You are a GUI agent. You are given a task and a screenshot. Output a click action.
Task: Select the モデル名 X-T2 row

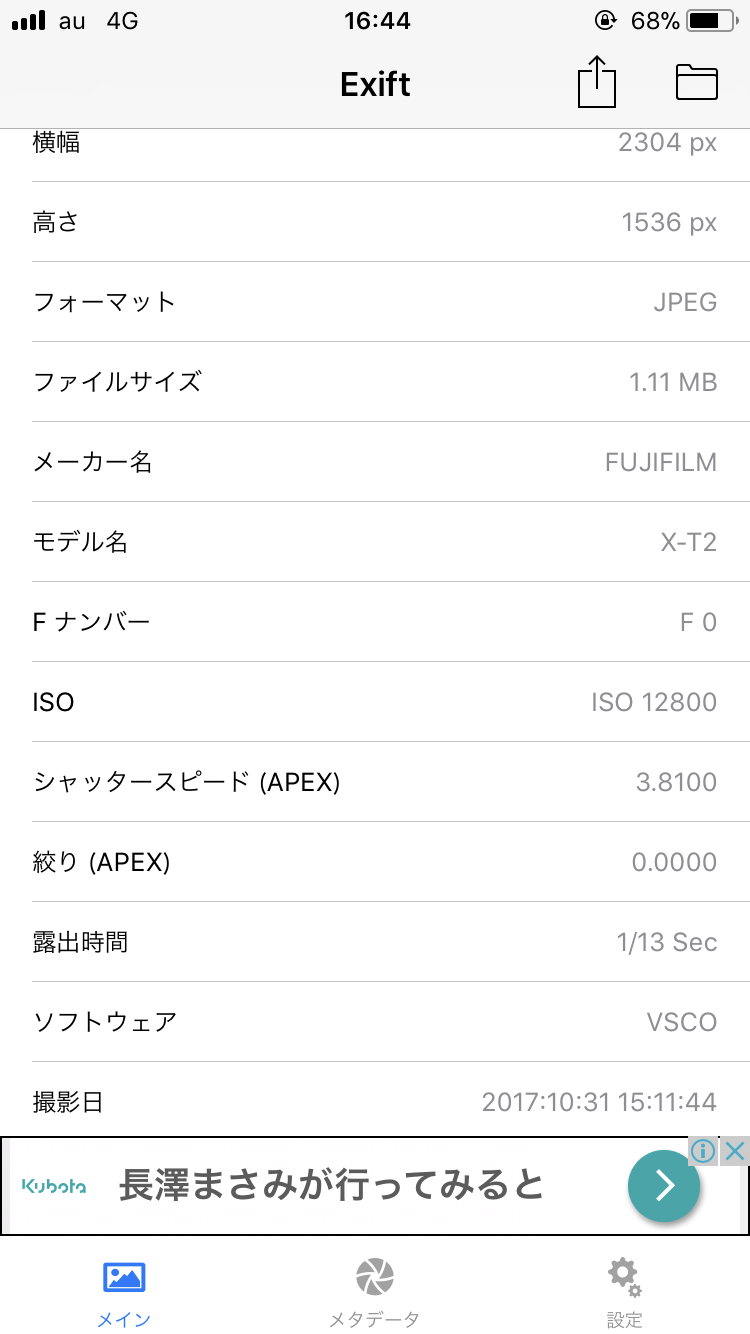point(375,542)
